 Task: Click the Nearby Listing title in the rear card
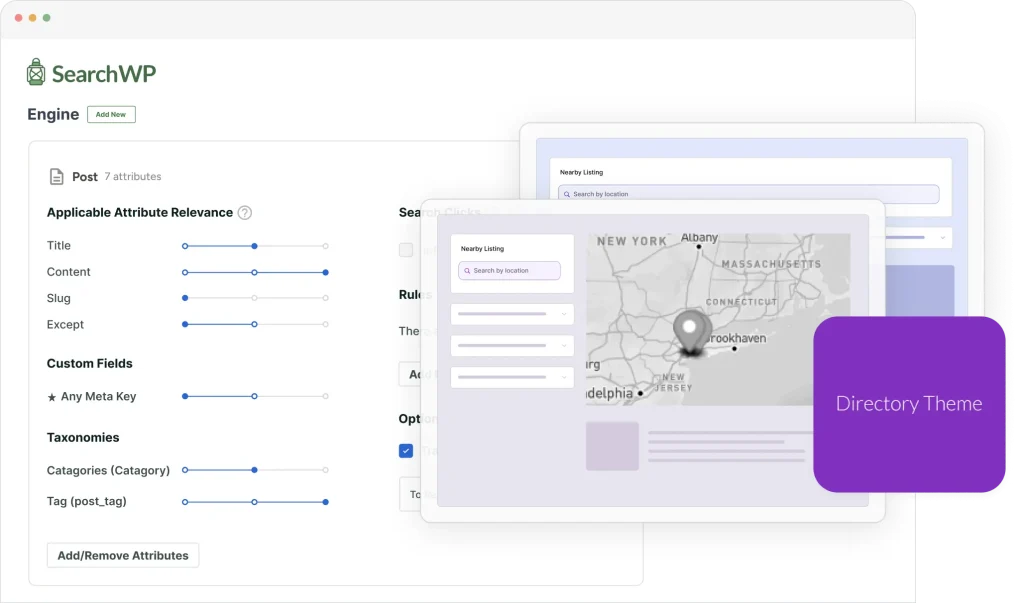(x=581, y=172)
